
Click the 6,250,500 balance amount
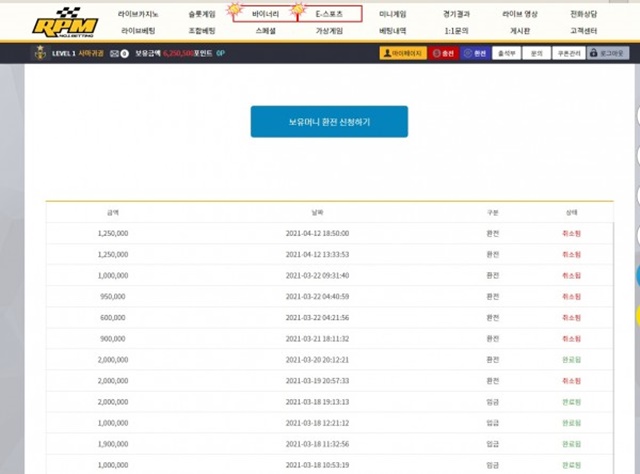click(178, 53)
